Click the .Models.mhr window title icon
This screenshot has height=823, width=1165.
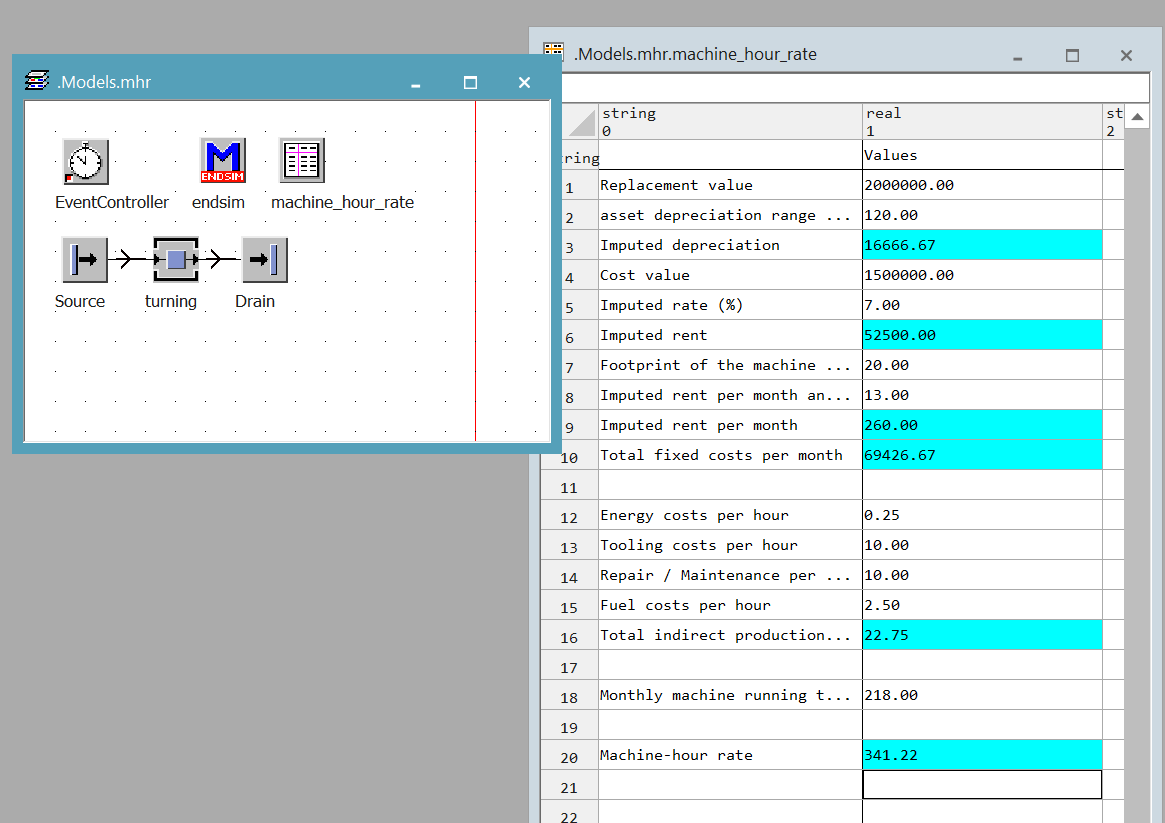pos(37,82)
